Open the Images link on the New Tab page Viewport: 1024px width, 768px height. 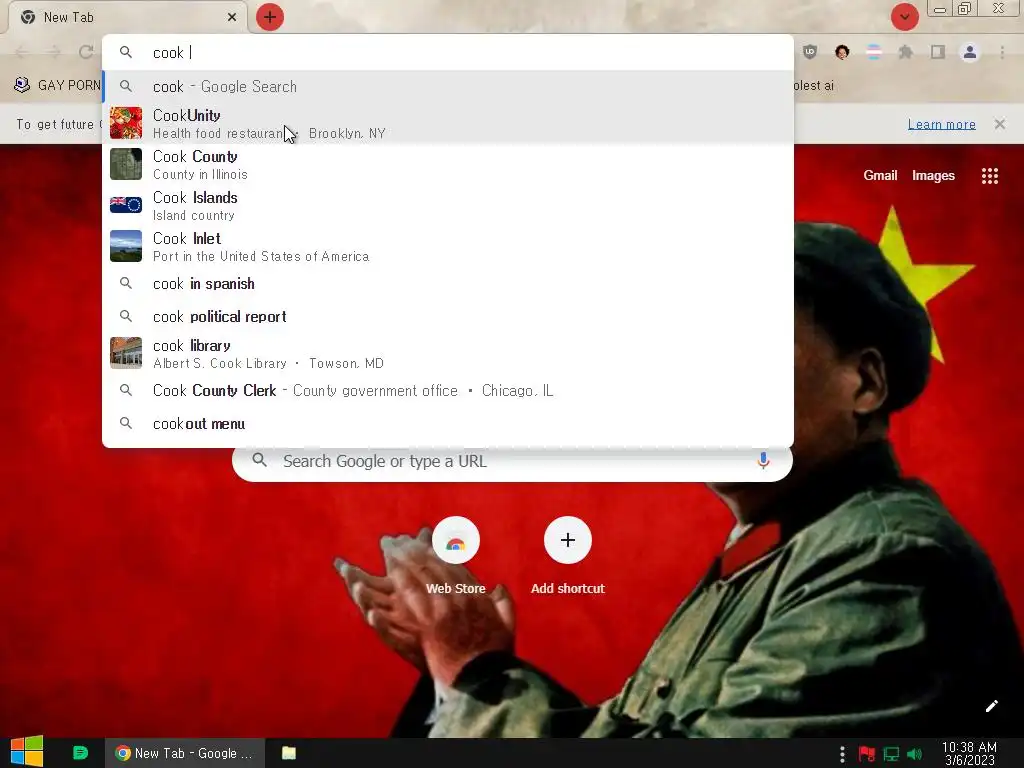933,175
